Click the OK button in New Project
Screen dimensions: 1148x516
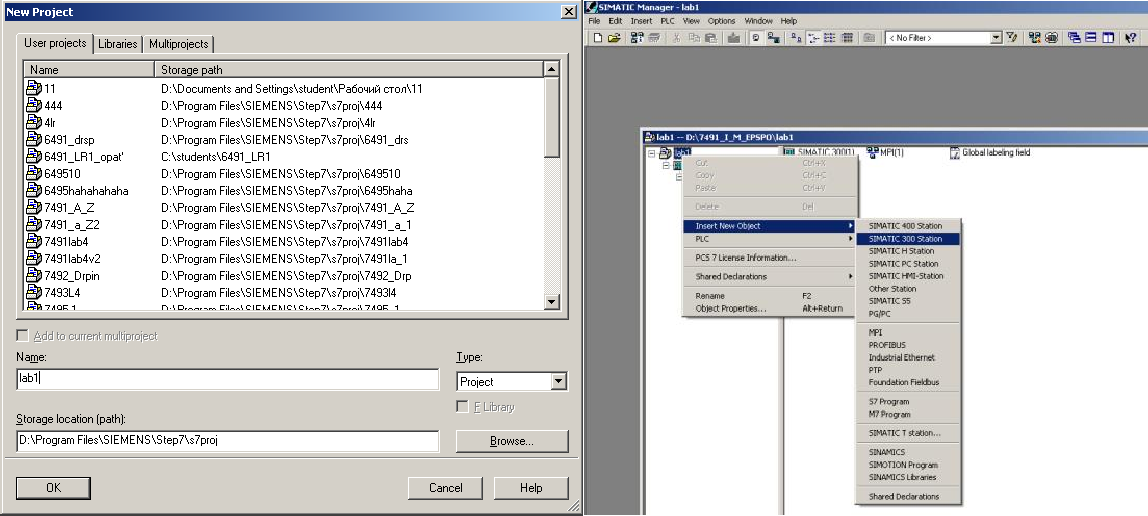click(53, 487)
